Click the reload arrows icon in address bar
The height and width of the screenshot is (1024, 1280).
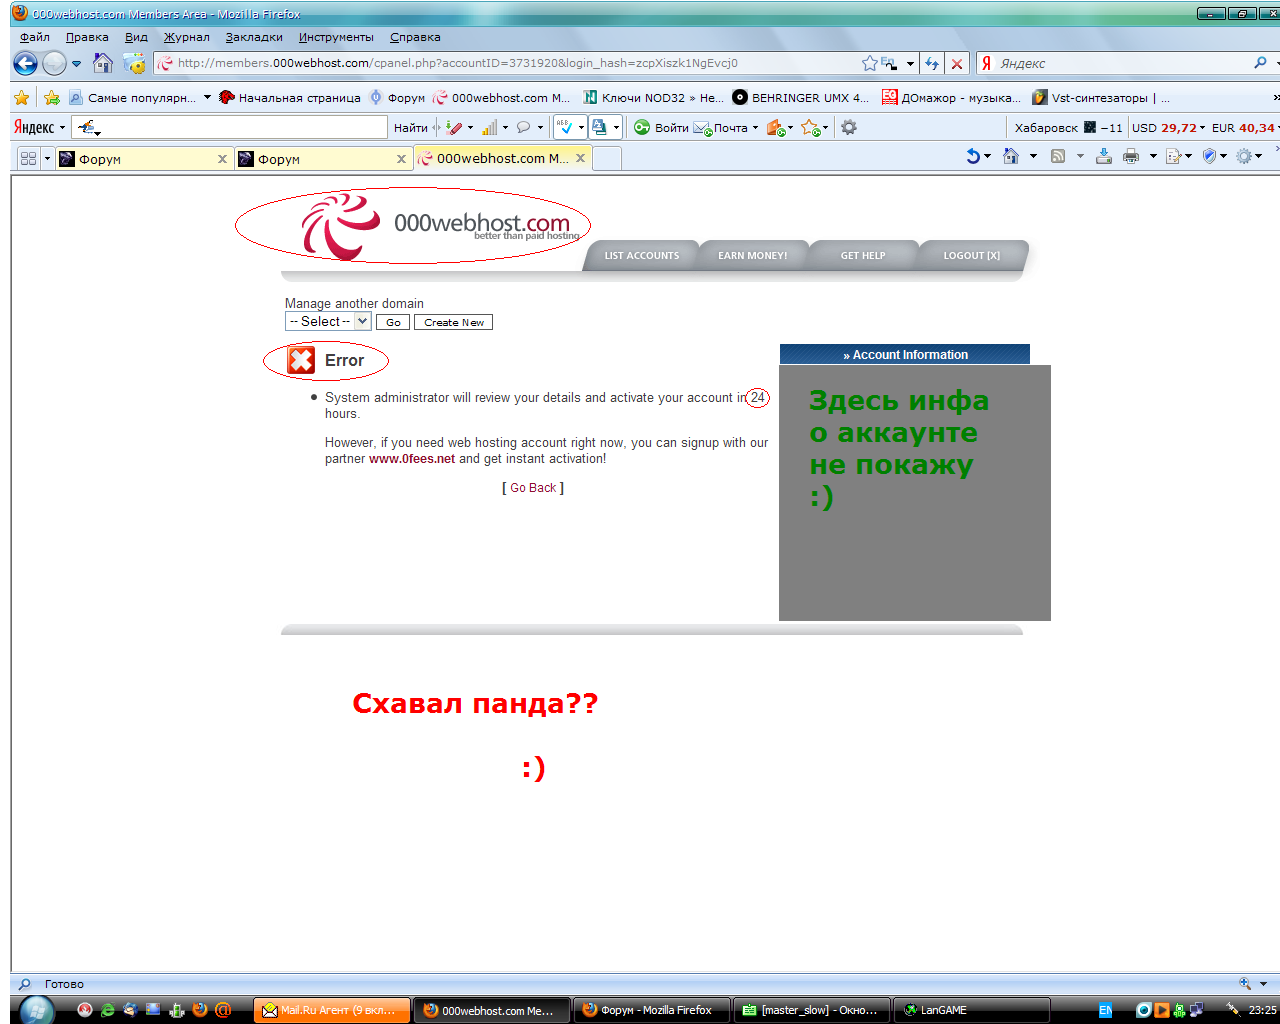(932, 63)
